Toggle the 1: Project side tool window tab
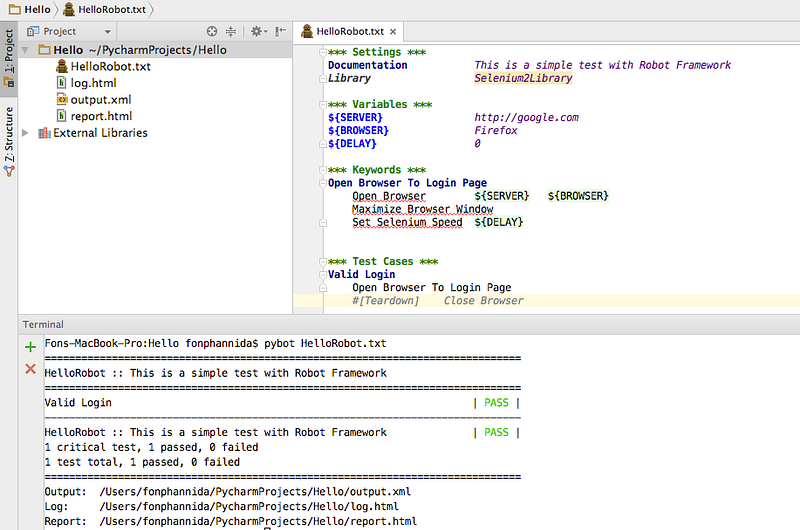This screenshot has height=530, width=800. (x=9, y=59)
